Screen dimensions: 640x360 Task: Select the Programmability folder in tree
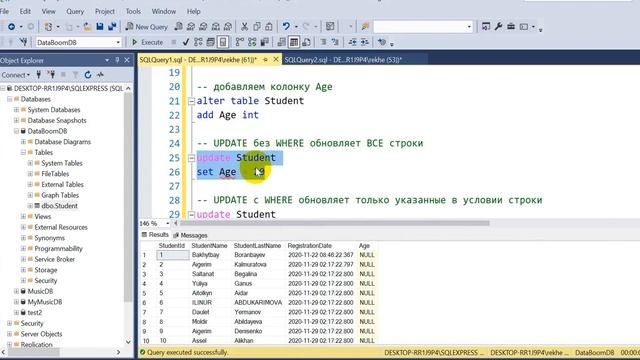[x=58, y=249]
